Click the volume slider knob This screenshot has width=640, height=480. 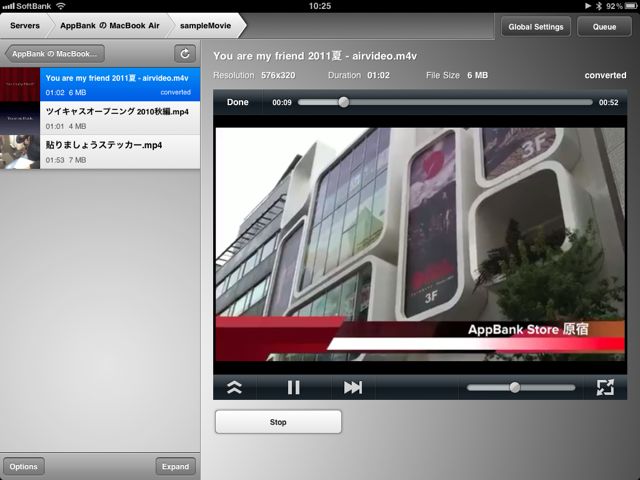(515, 387)
